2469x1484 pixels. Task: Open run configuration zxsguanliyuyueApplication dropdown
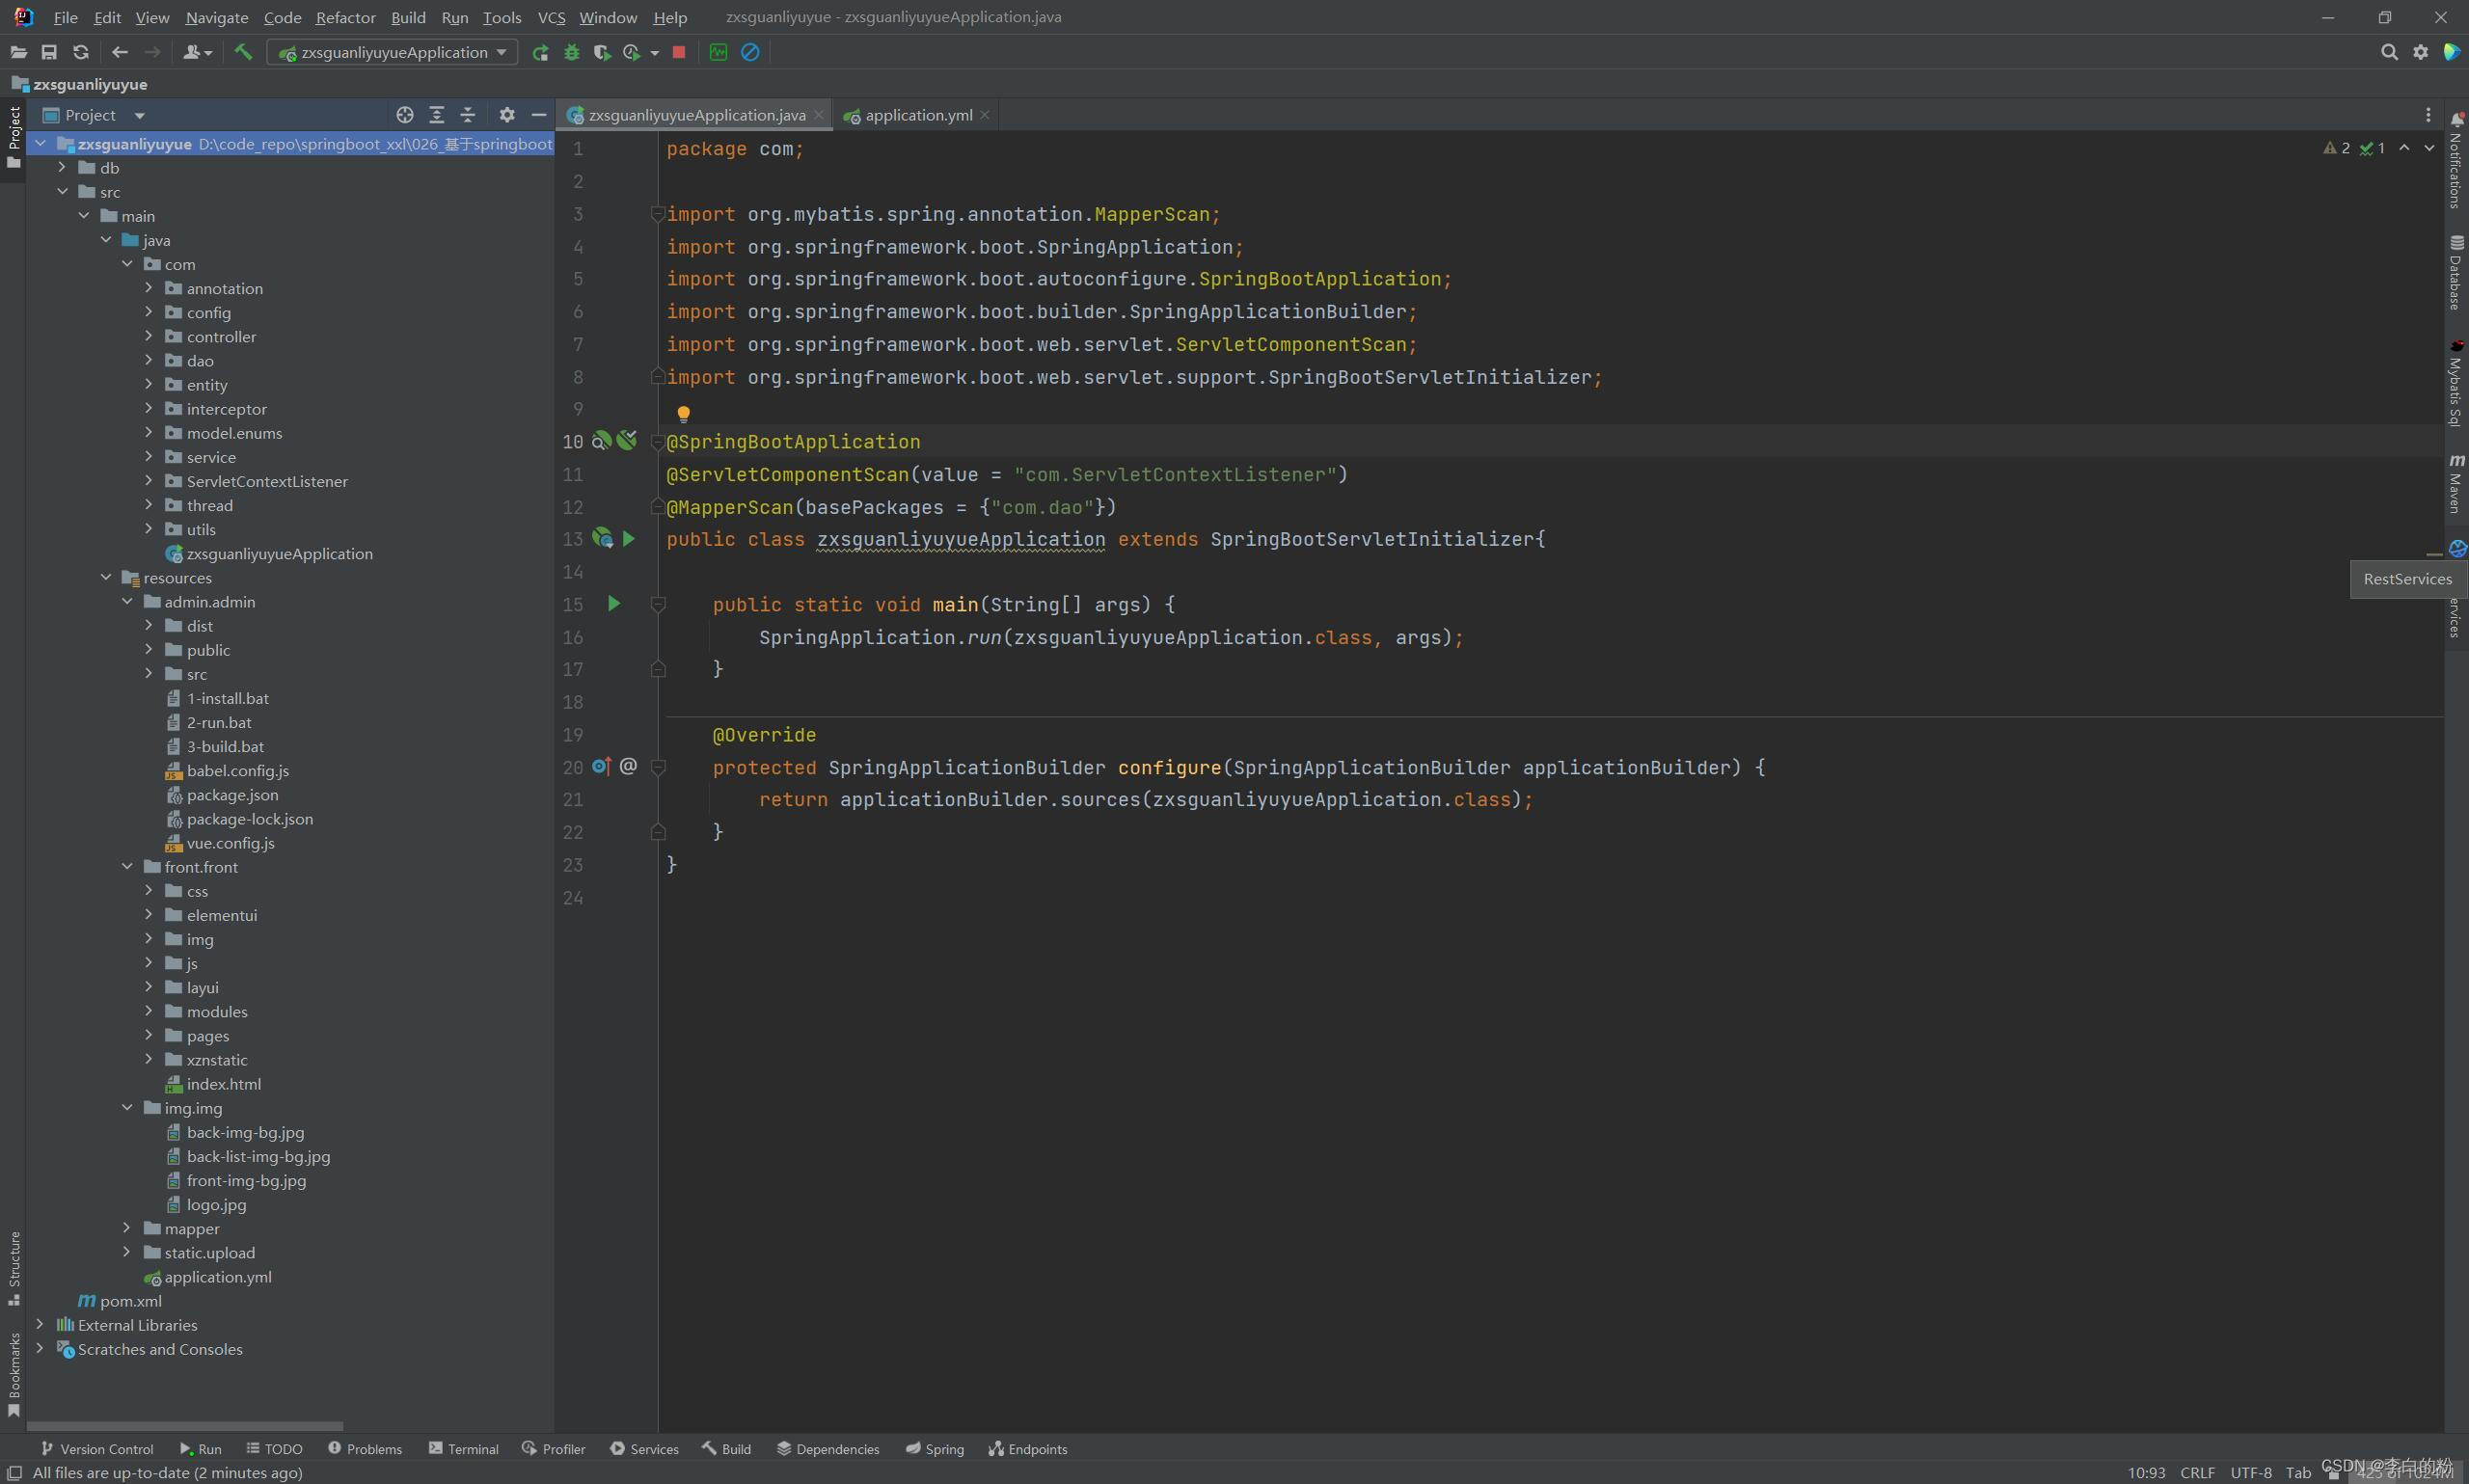tap(393, 52)
